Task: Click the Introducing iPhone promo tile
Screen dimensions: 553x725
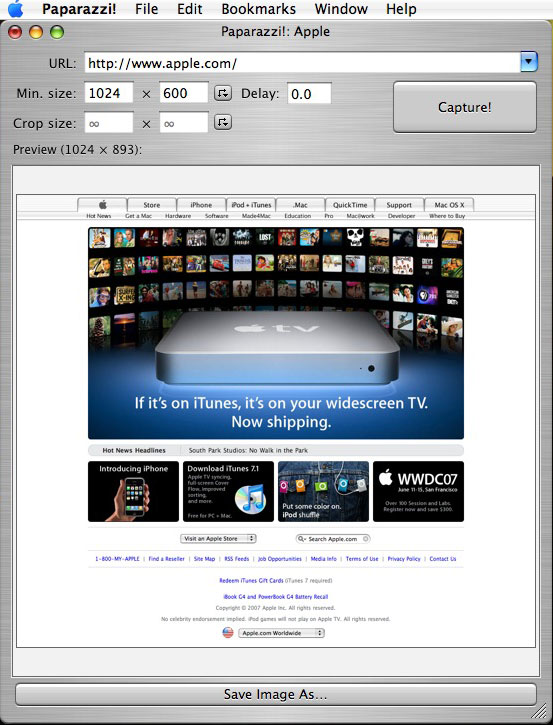Action: [133, 492]
